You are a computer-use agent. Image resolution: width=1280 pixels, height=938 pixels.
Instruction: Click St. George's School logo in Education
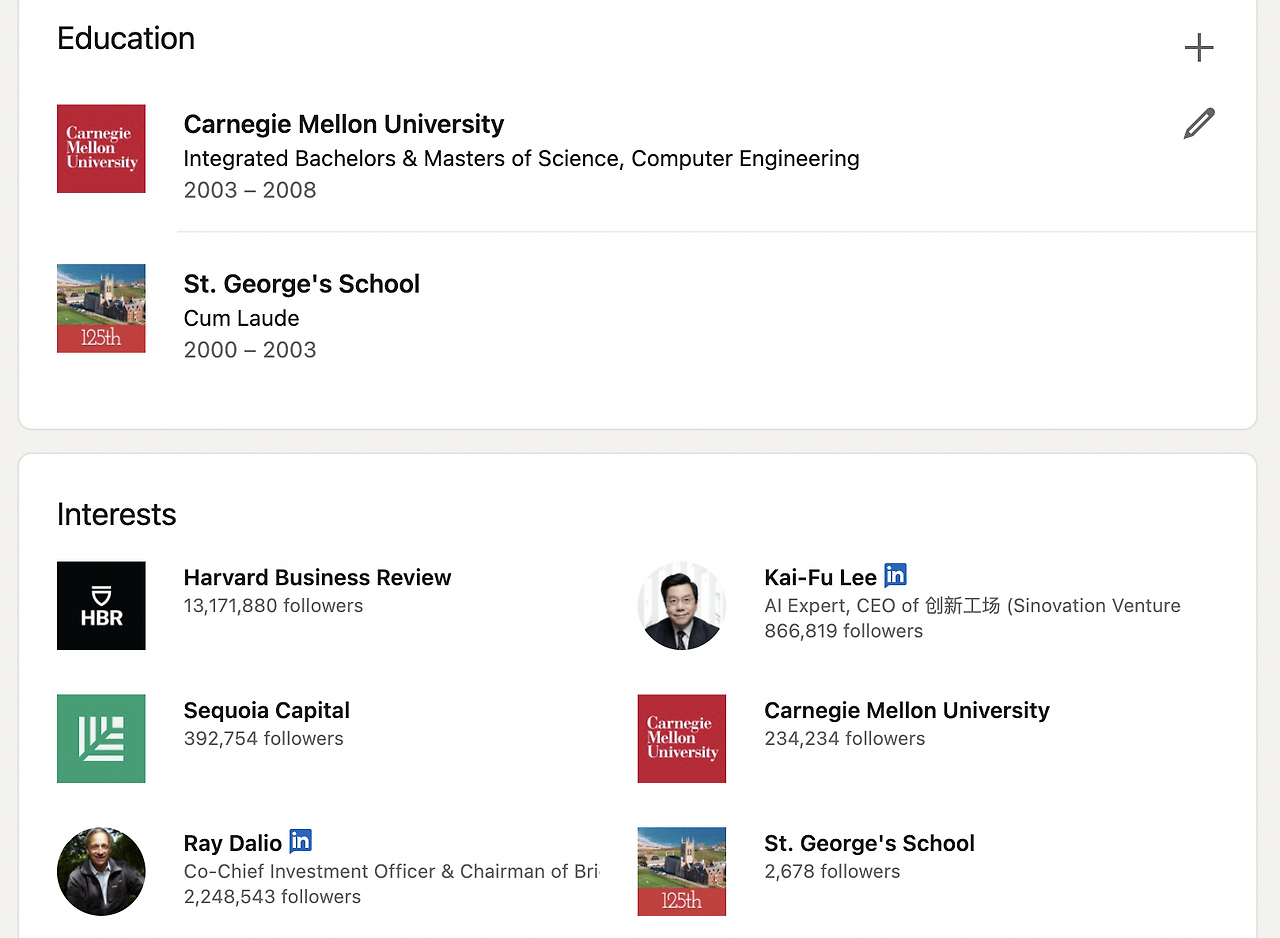click(101, 308)
